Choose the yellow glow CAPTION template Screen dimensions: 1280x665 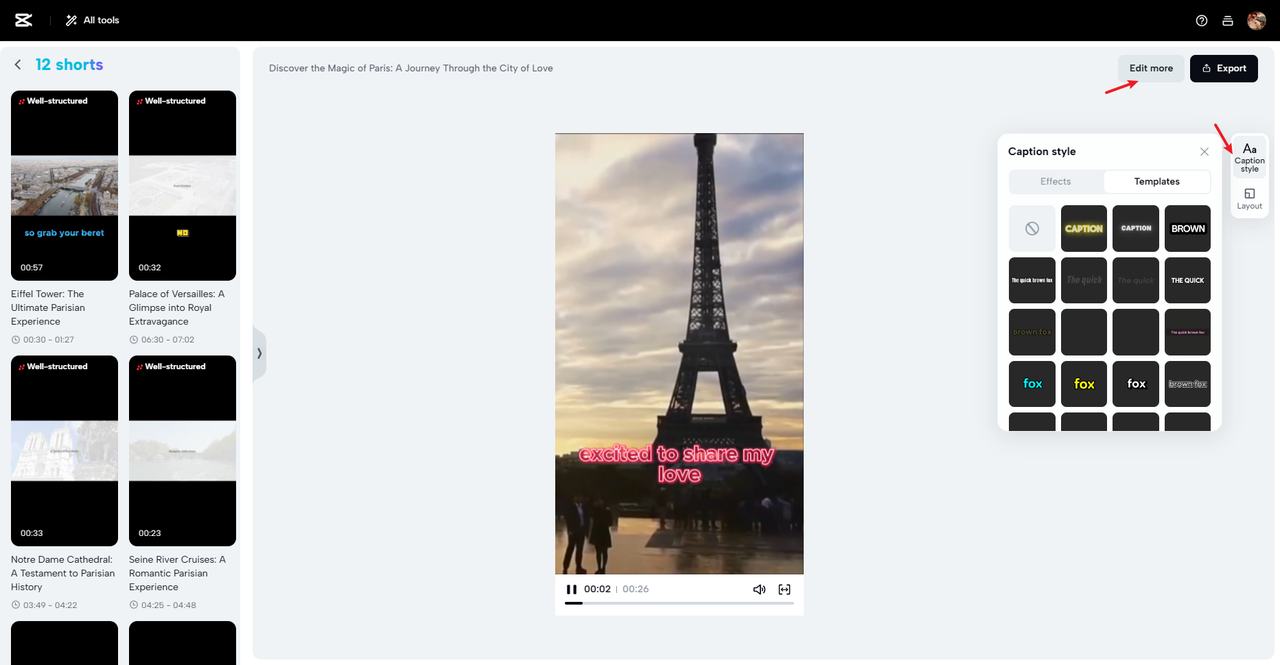1084,228
